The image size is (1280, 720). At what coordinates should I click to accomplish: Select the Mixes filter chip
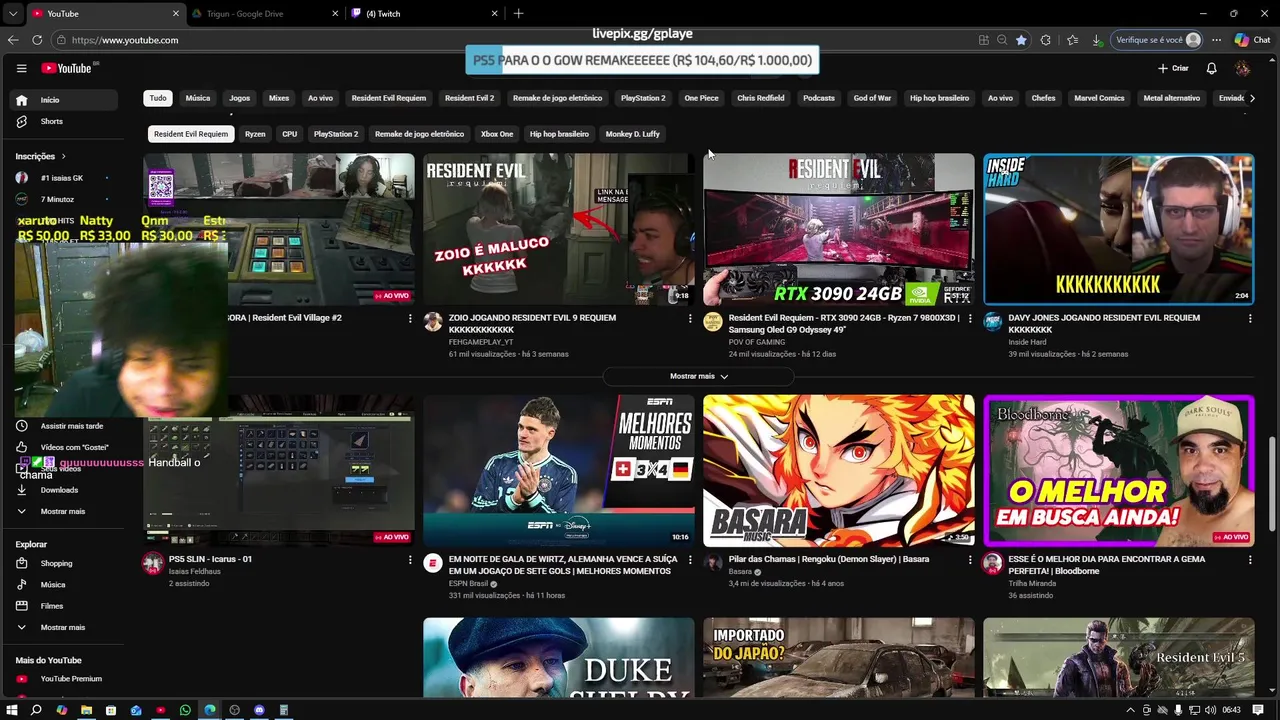click(x=279, y=98)
